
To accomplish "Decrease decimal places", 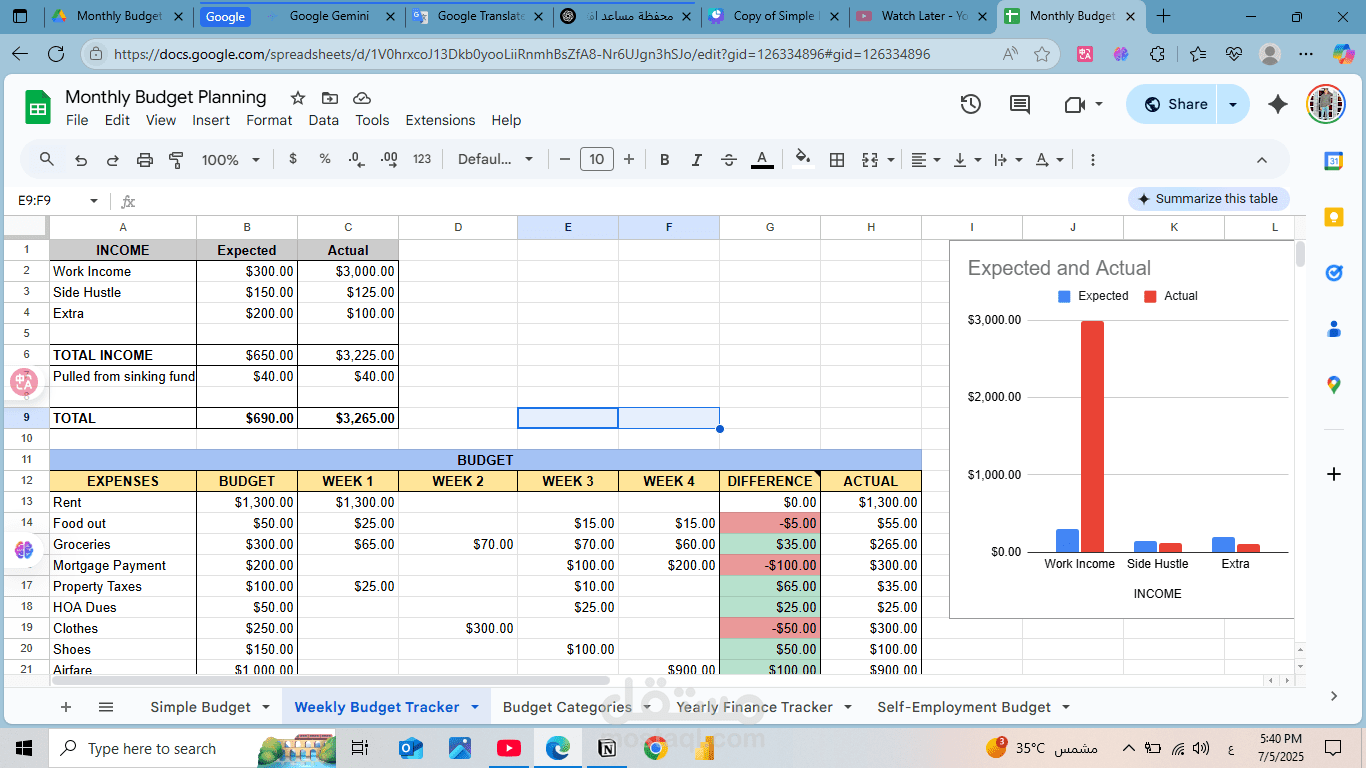I will pos(357,159).
